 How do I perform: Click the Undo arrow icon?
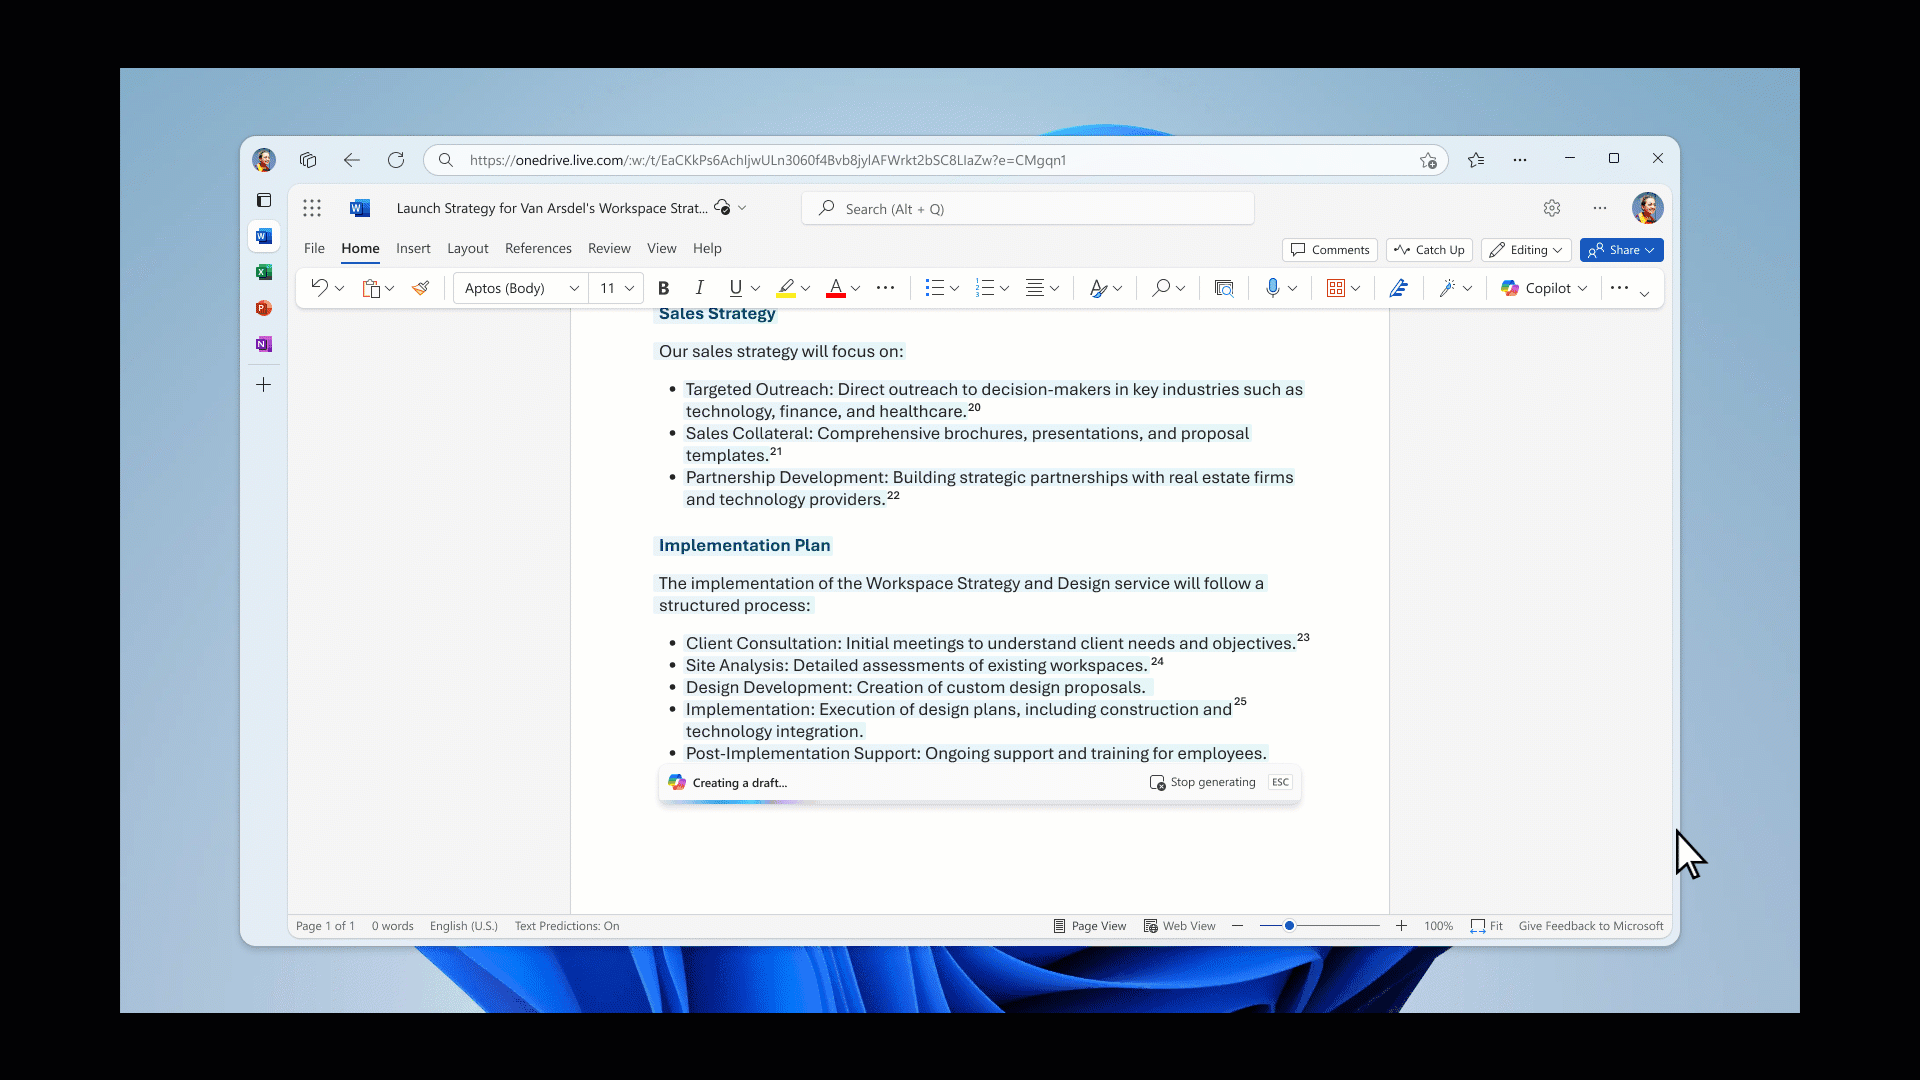319,288
